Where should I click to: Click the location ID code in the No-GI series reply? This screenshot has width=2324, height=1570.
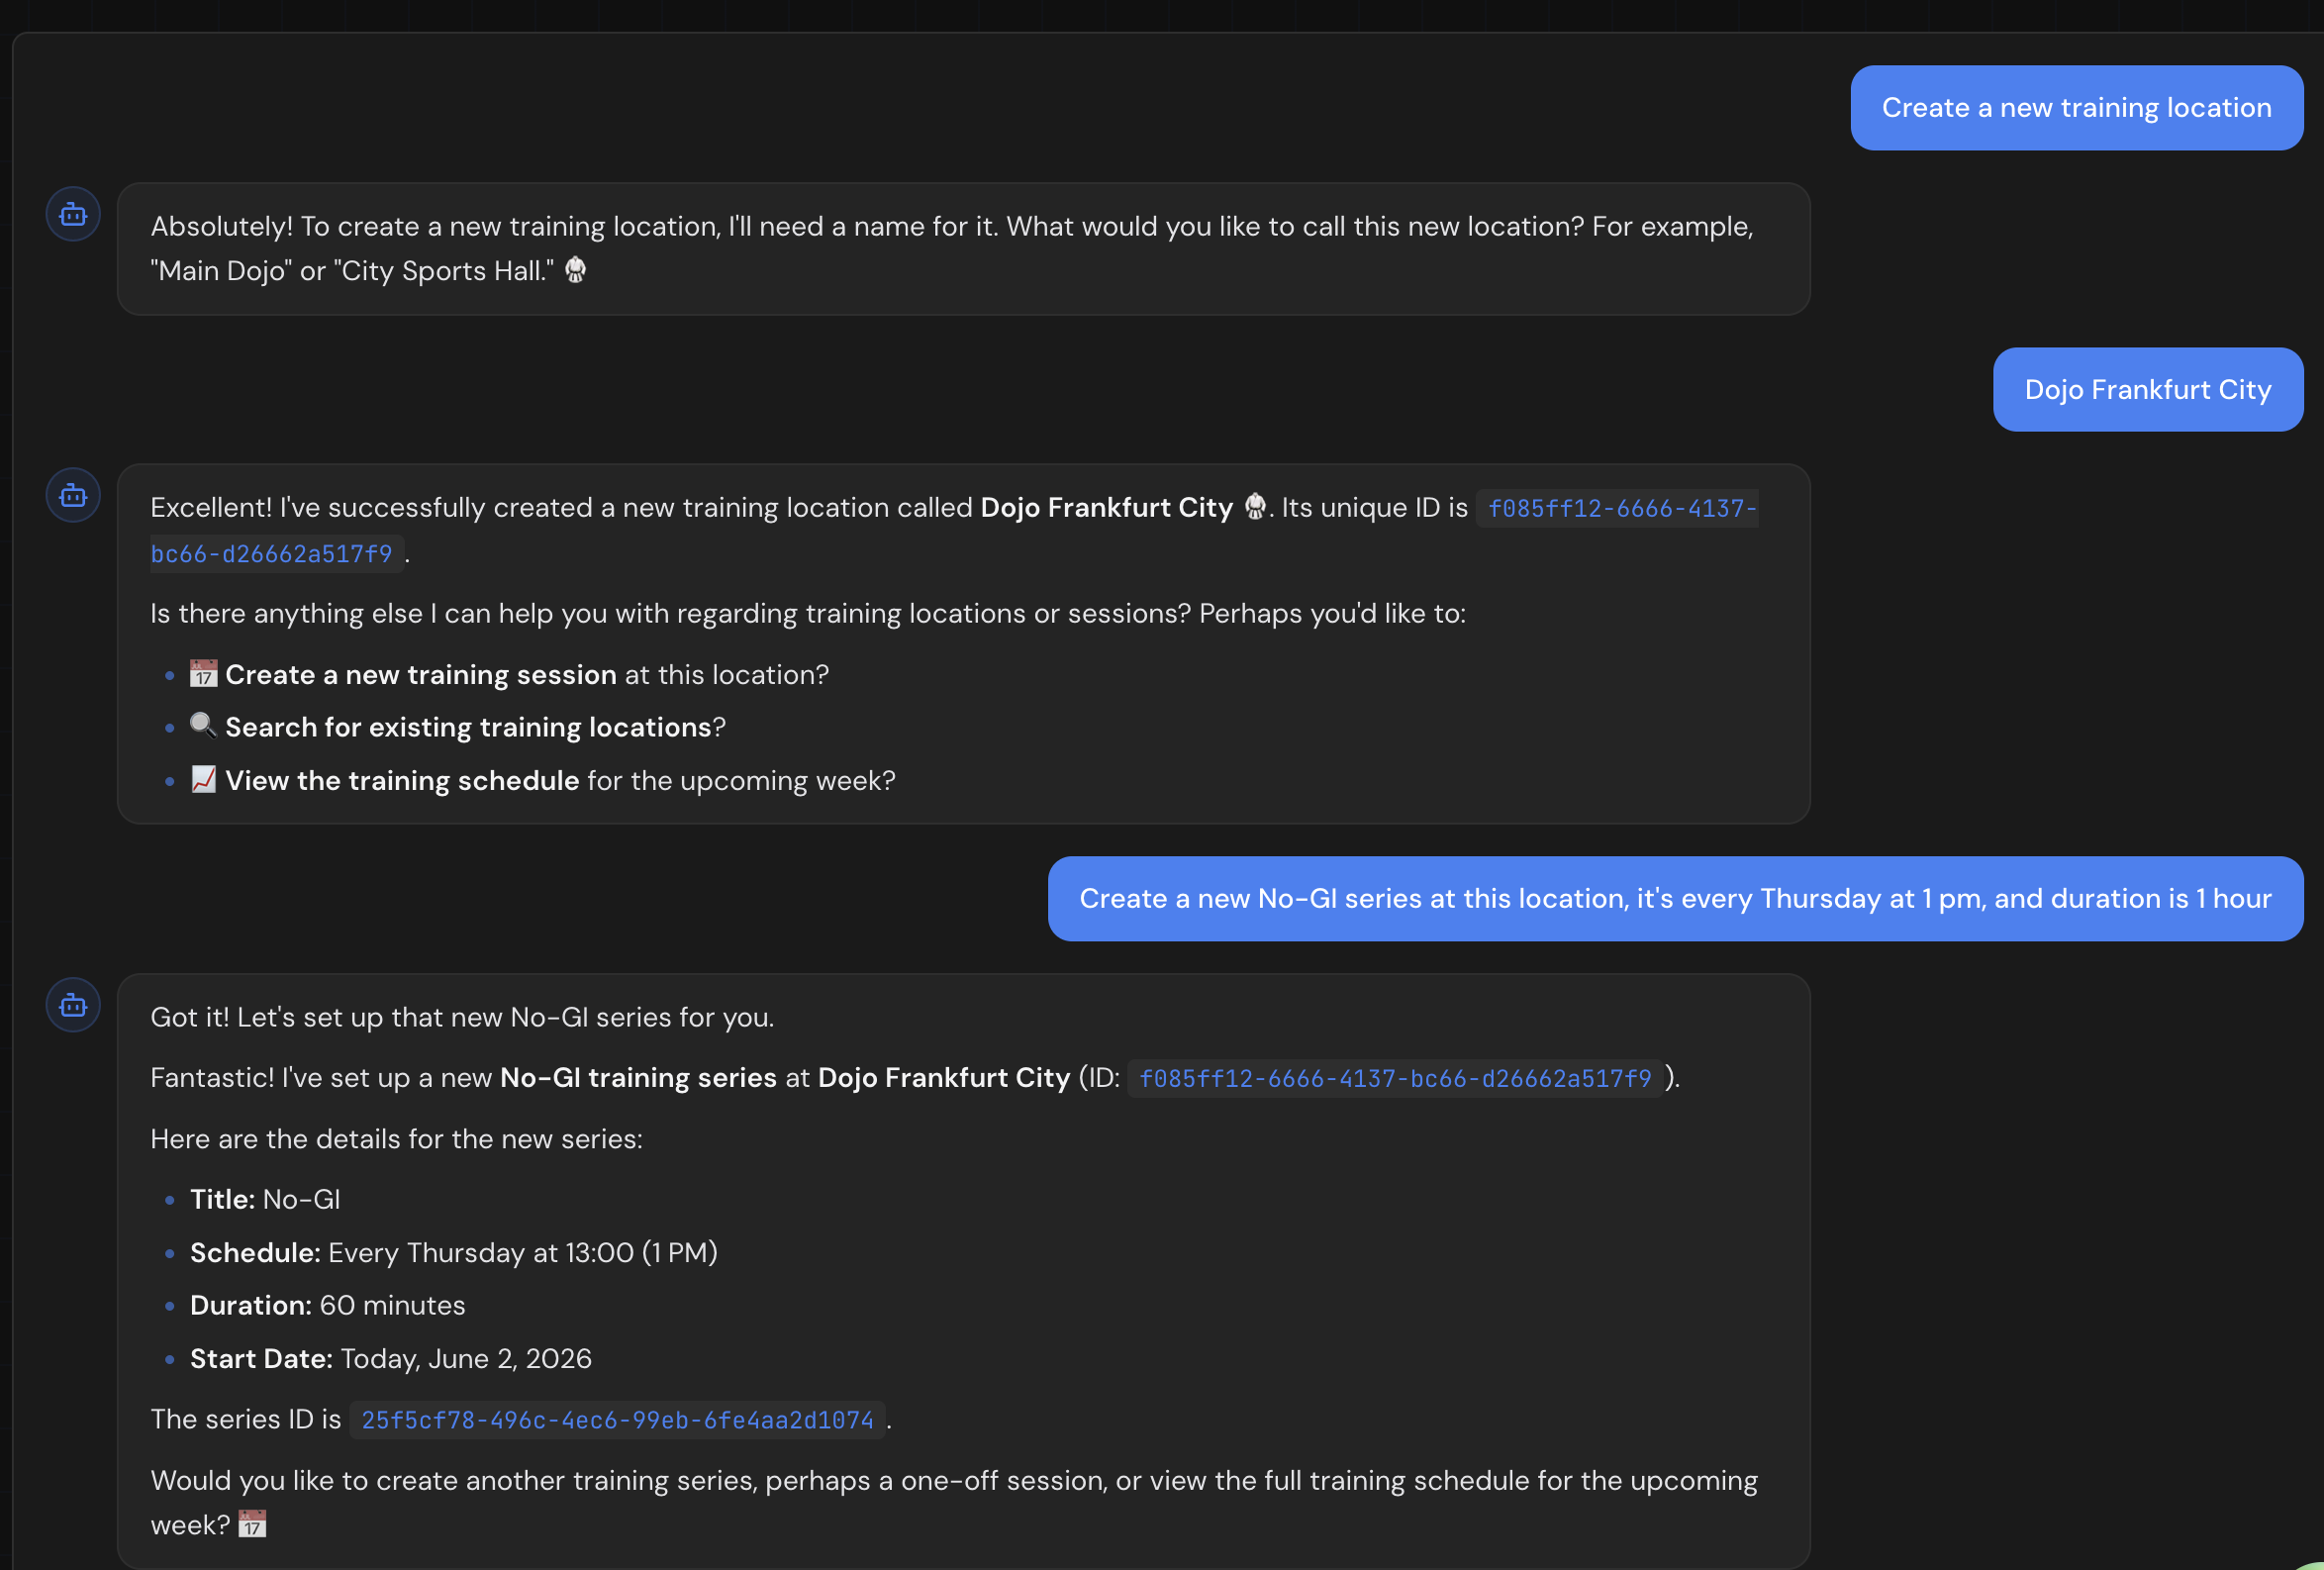coord(1394,1078)
